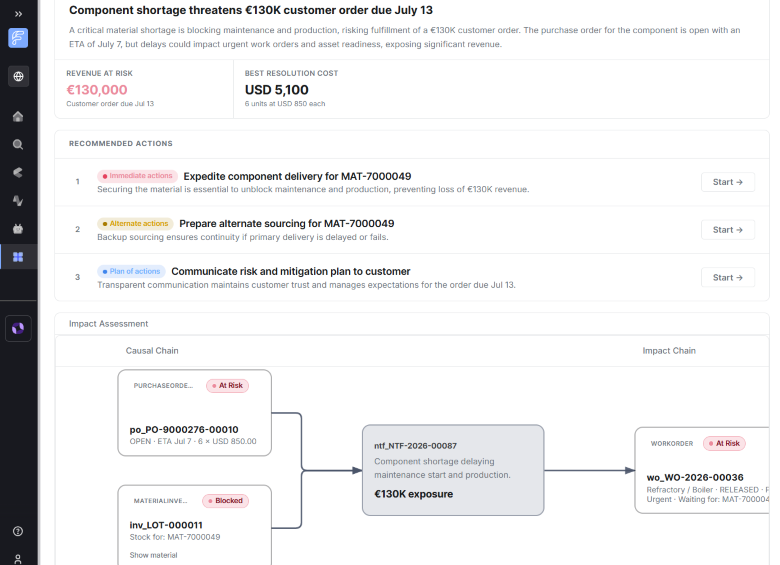Click At Risk badge on work order card
Screen dimensions: 780x565
click(x=724, y=443)
